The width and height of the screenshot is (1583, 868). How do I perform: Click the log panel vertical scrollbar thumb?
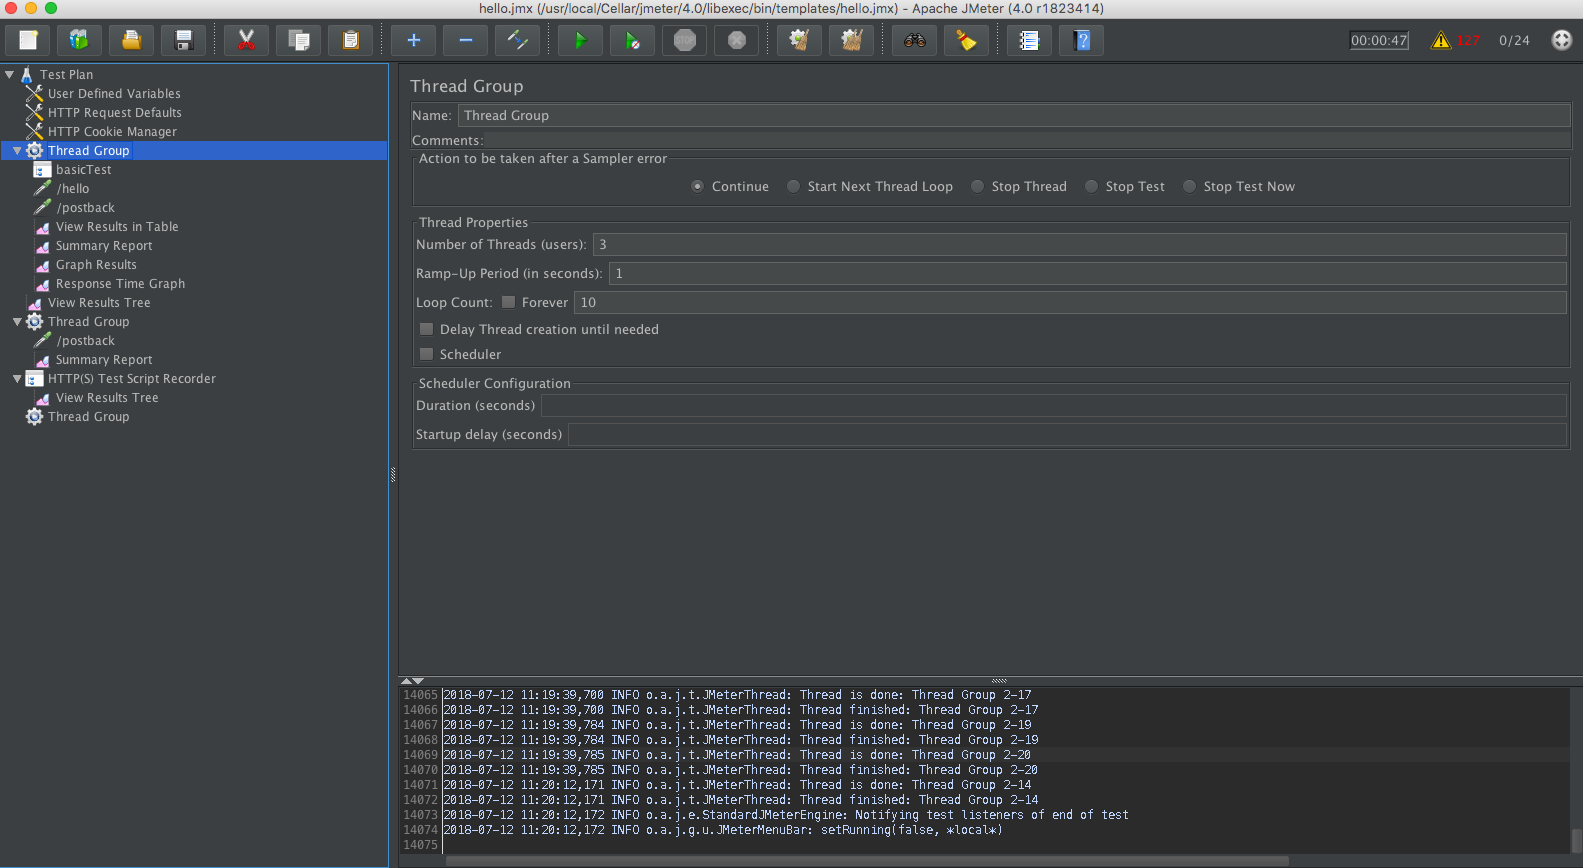(x=1576, y=839)
